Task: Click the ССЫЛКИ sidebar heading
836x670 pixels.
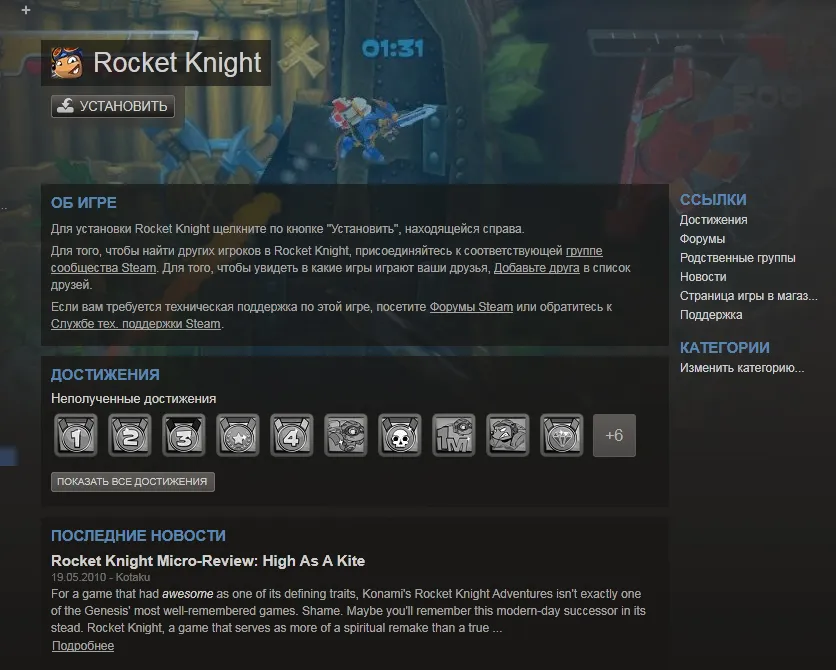Action: (x=713, y=200)
